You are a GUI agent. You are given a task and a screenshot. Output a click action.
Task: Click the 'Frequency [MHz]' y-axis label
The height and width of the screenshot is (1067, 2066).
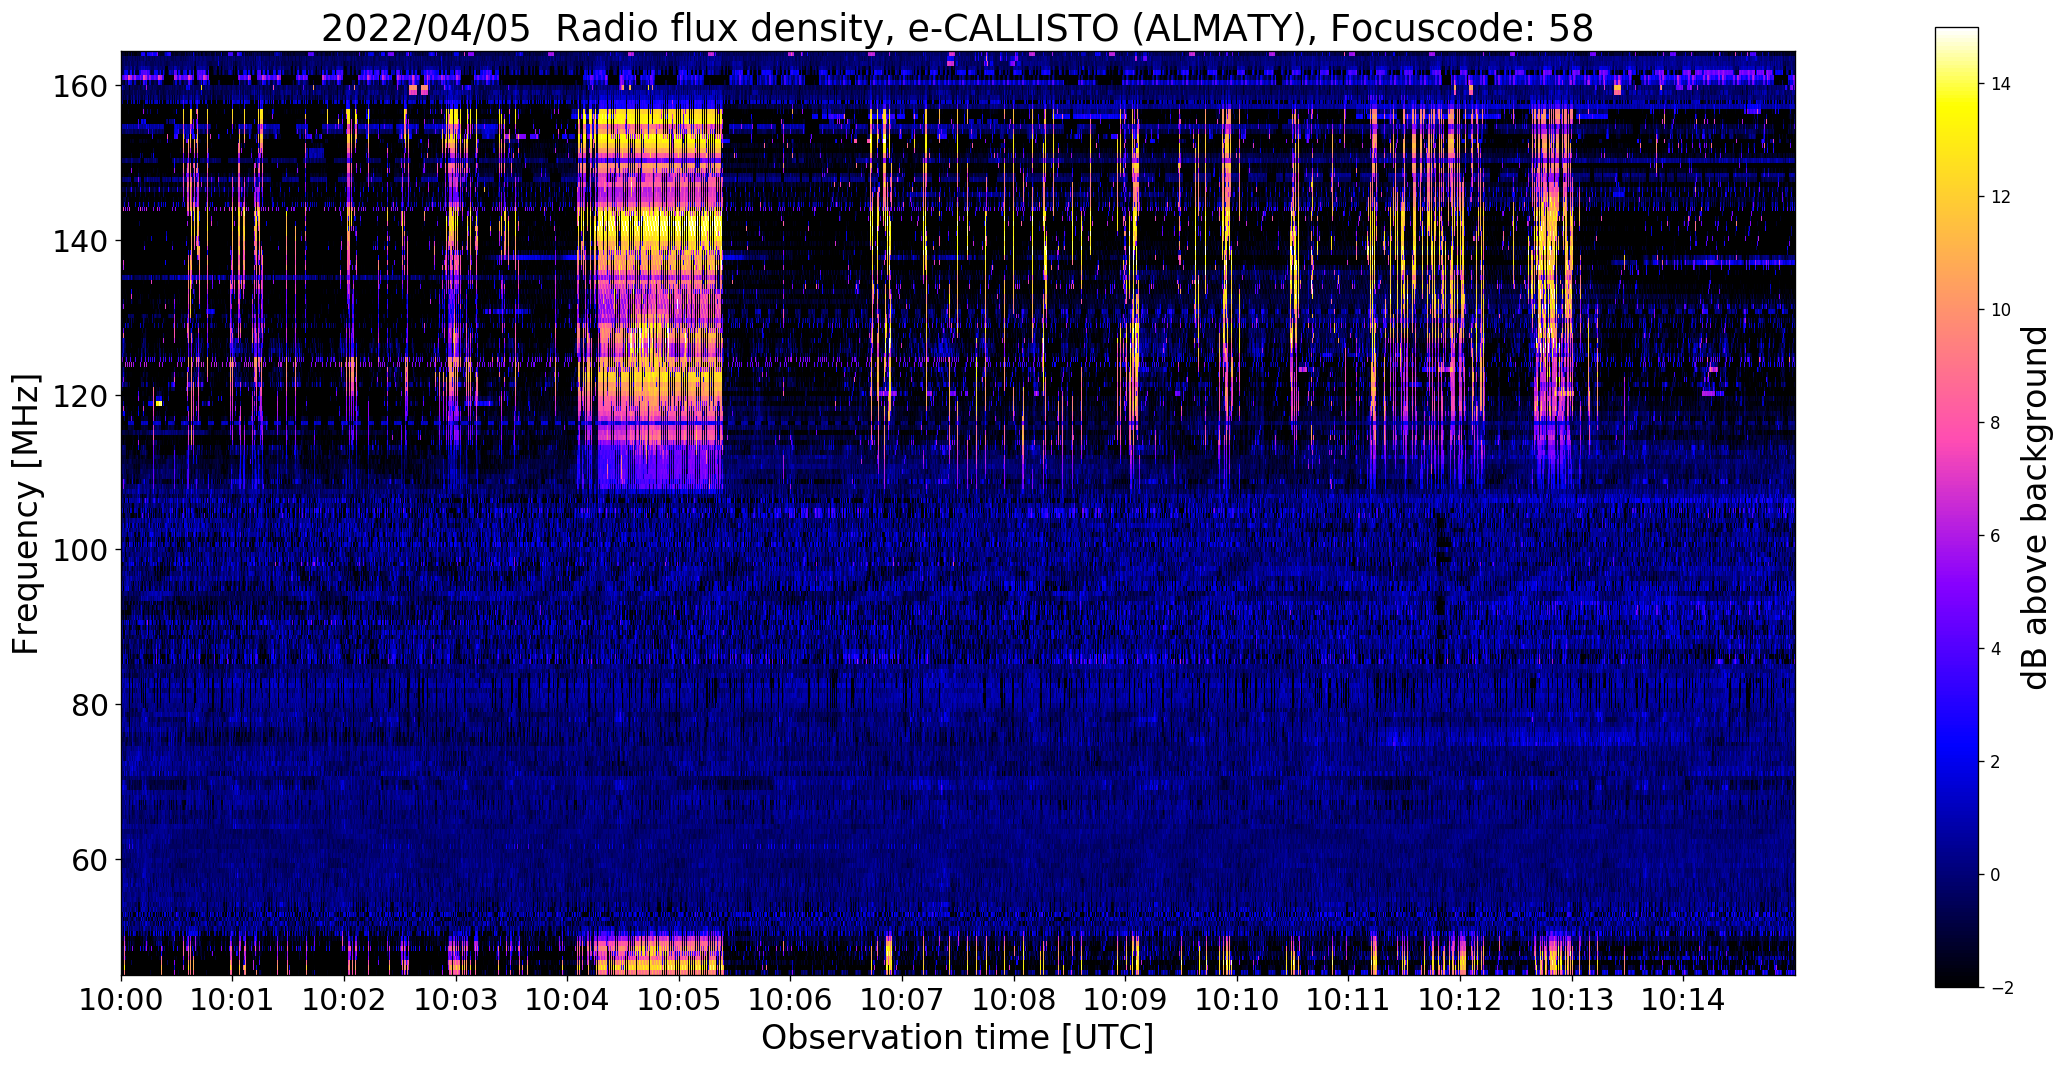click(26, 514)
